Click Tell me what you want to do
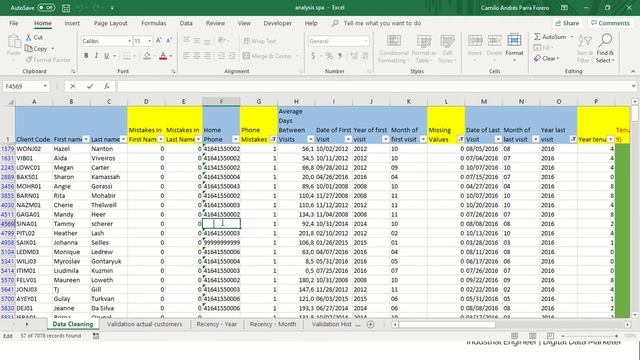640x360 pixels. (x=382, y=23)
